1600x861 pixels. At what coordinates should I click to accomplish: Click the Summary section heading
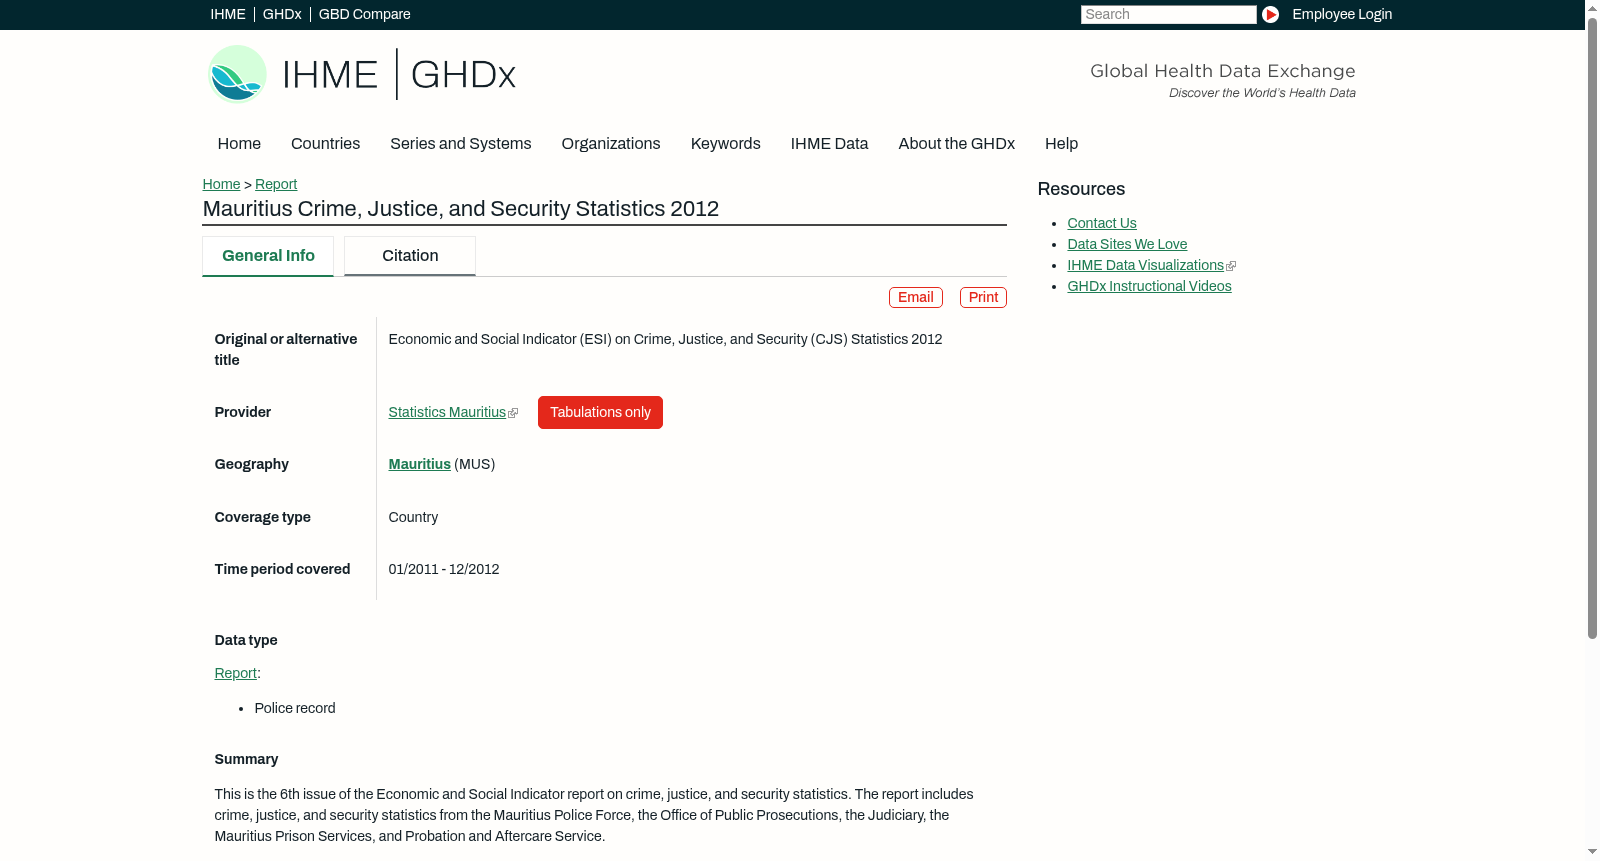(246, 760)
